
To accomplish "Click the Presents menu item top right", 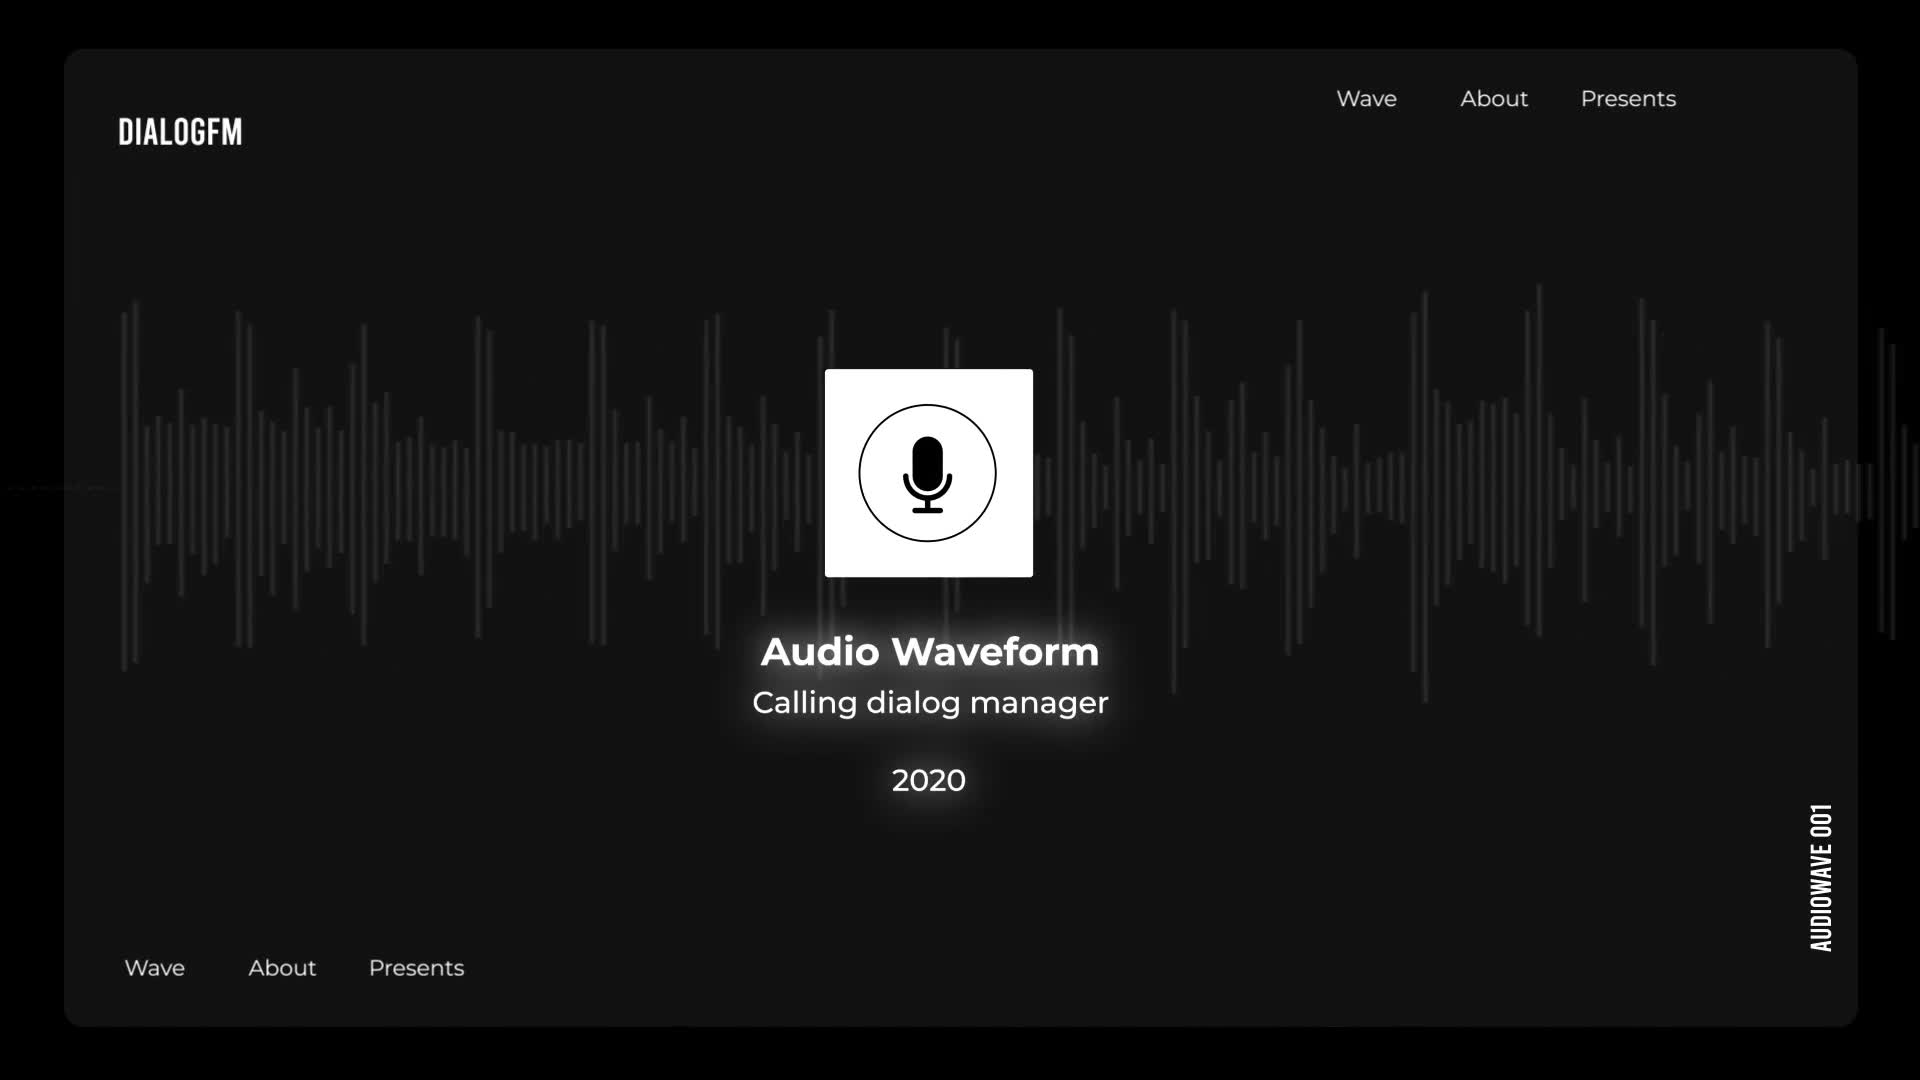I will click(x=1629, y=98).
